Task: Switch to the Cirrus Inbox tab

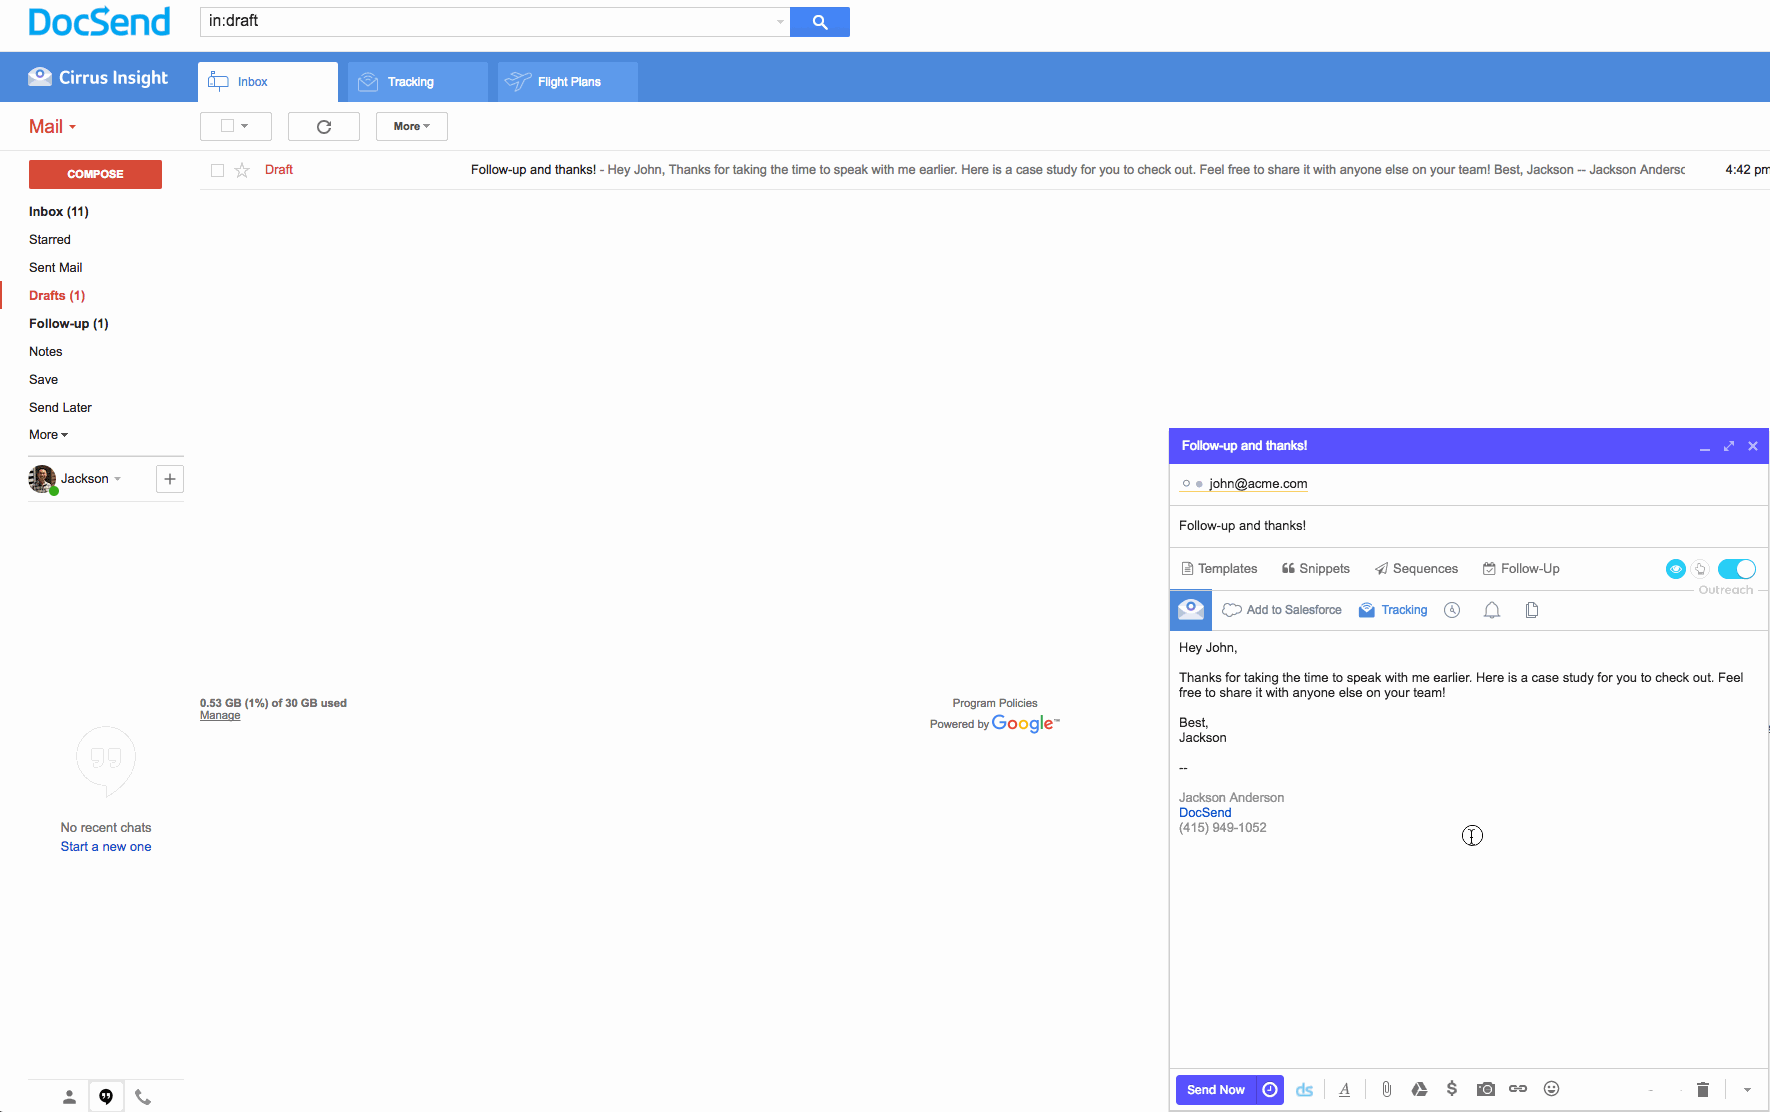Action: pyautogui.click(x=268, y=82)
